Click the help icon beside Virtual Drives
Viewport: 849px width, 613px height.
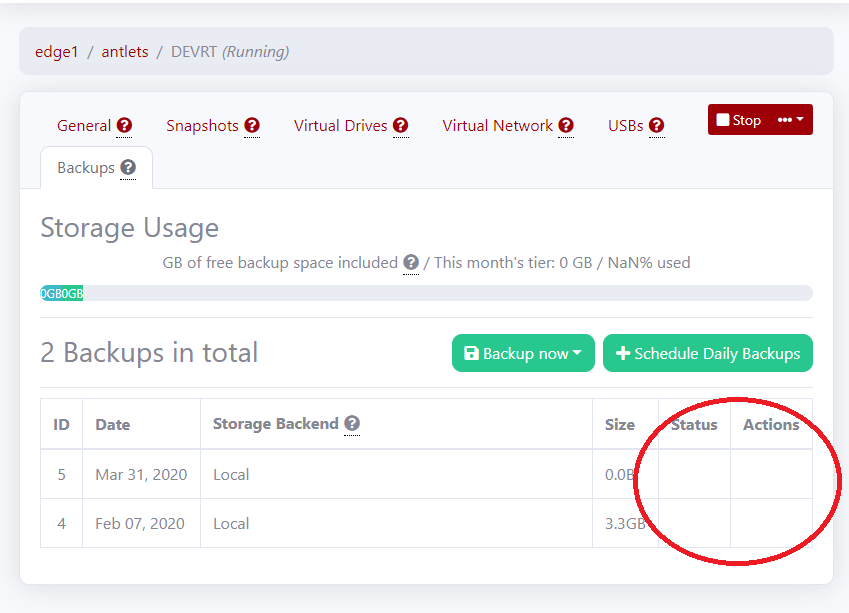pos(400,126)
